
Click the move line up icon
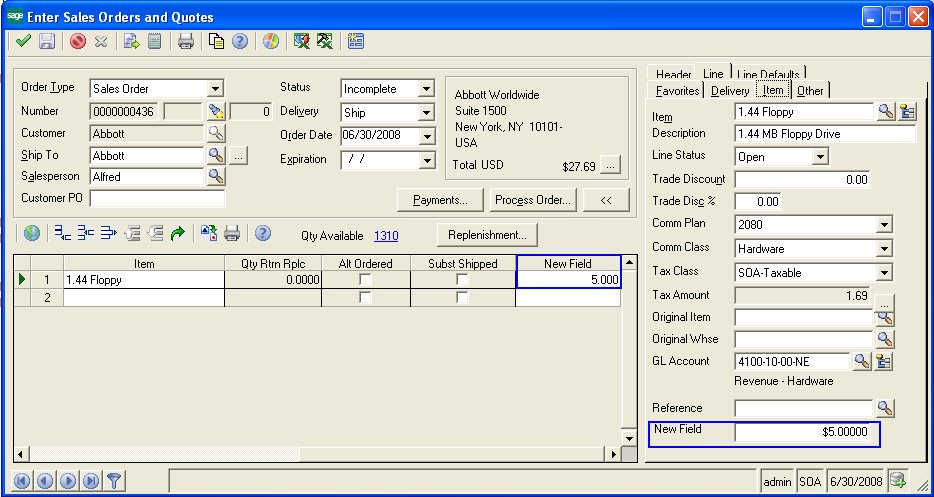(x=132, y=233)
